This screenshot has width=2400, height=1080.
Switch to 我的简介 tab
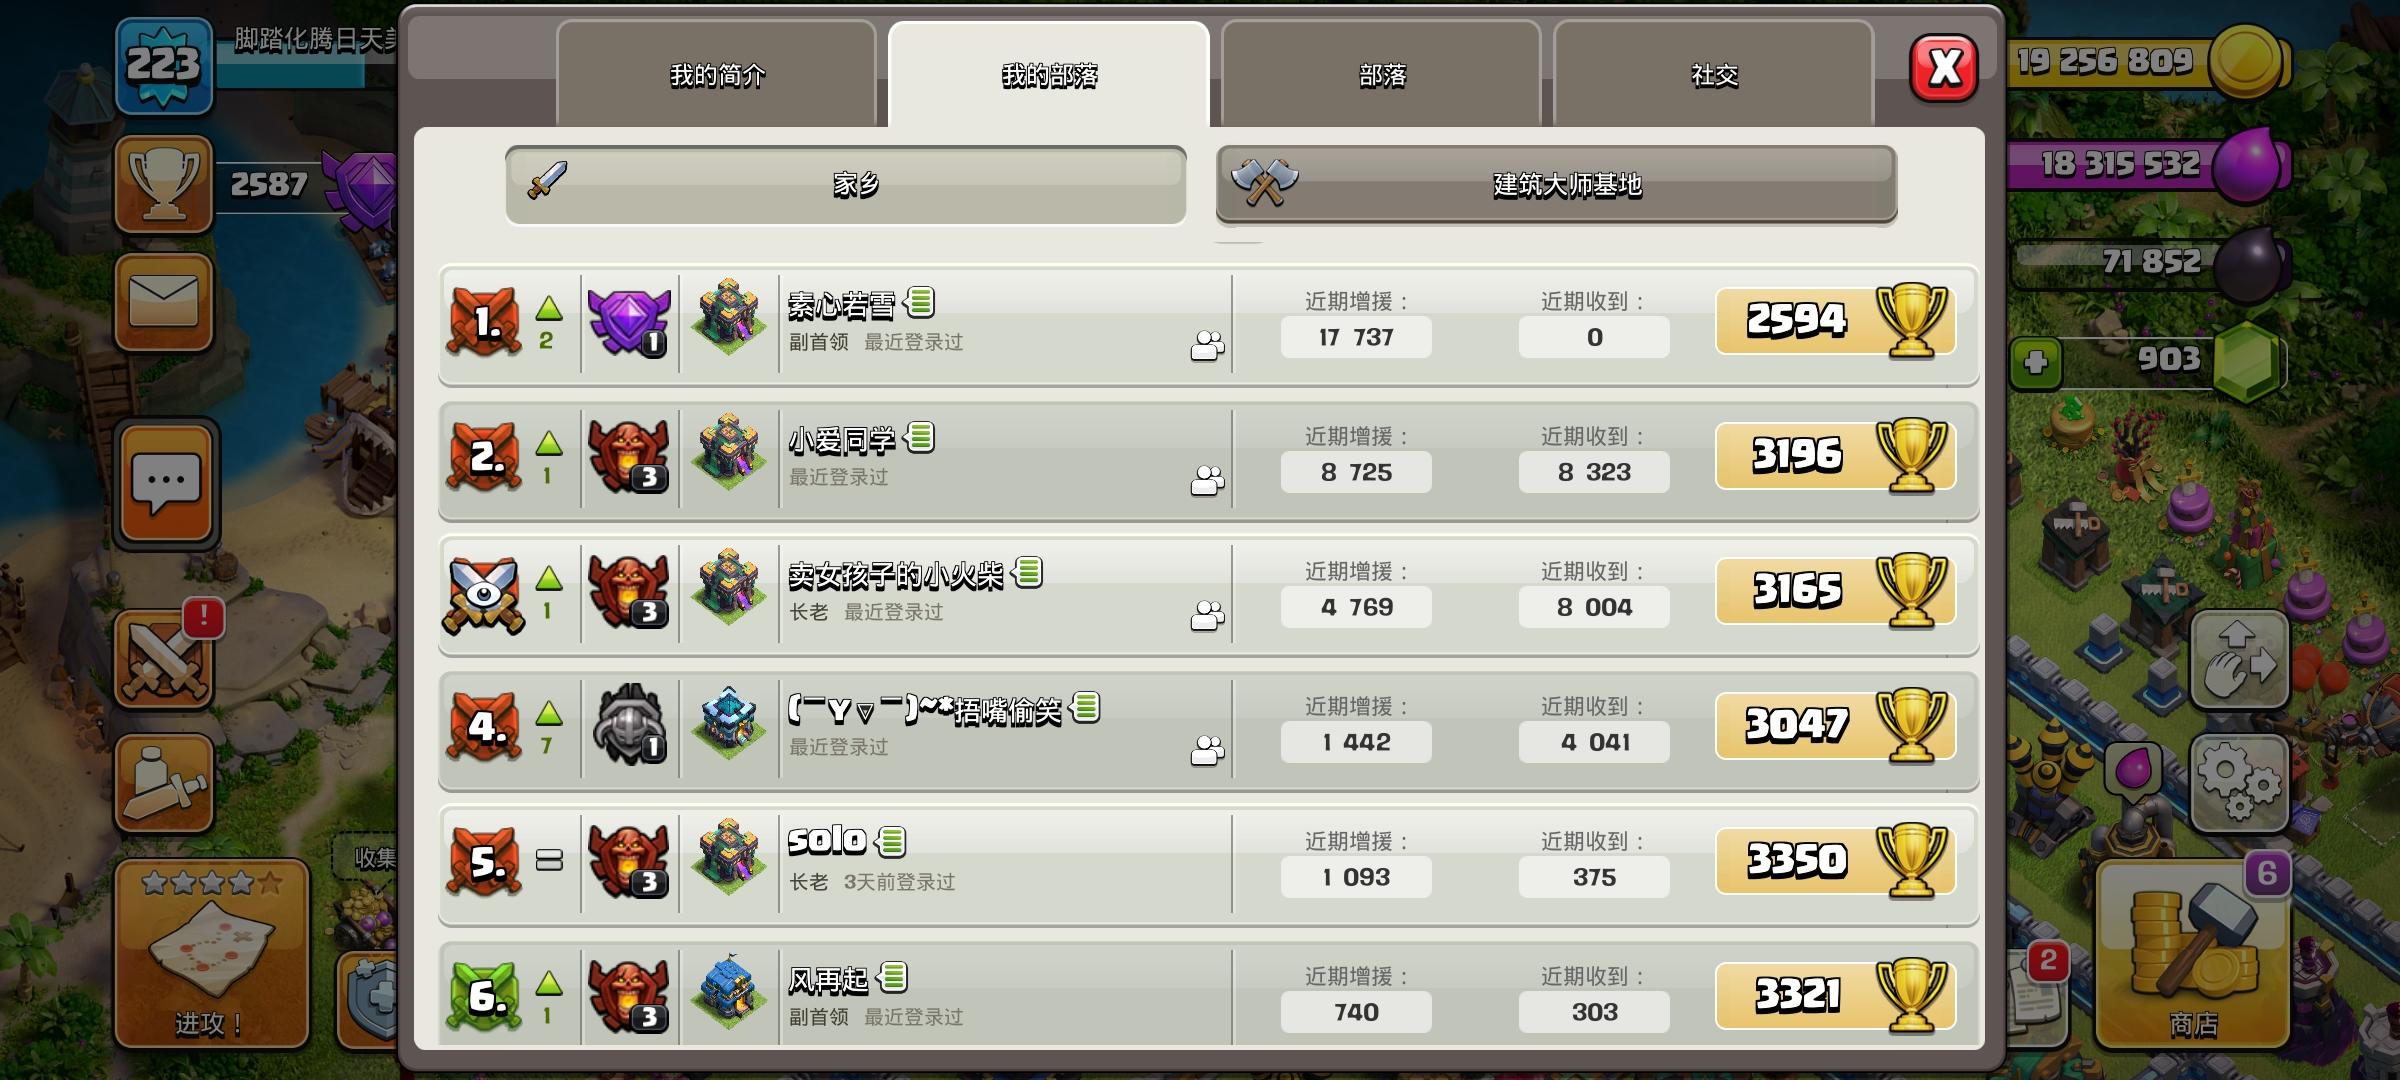click(716, 75)
